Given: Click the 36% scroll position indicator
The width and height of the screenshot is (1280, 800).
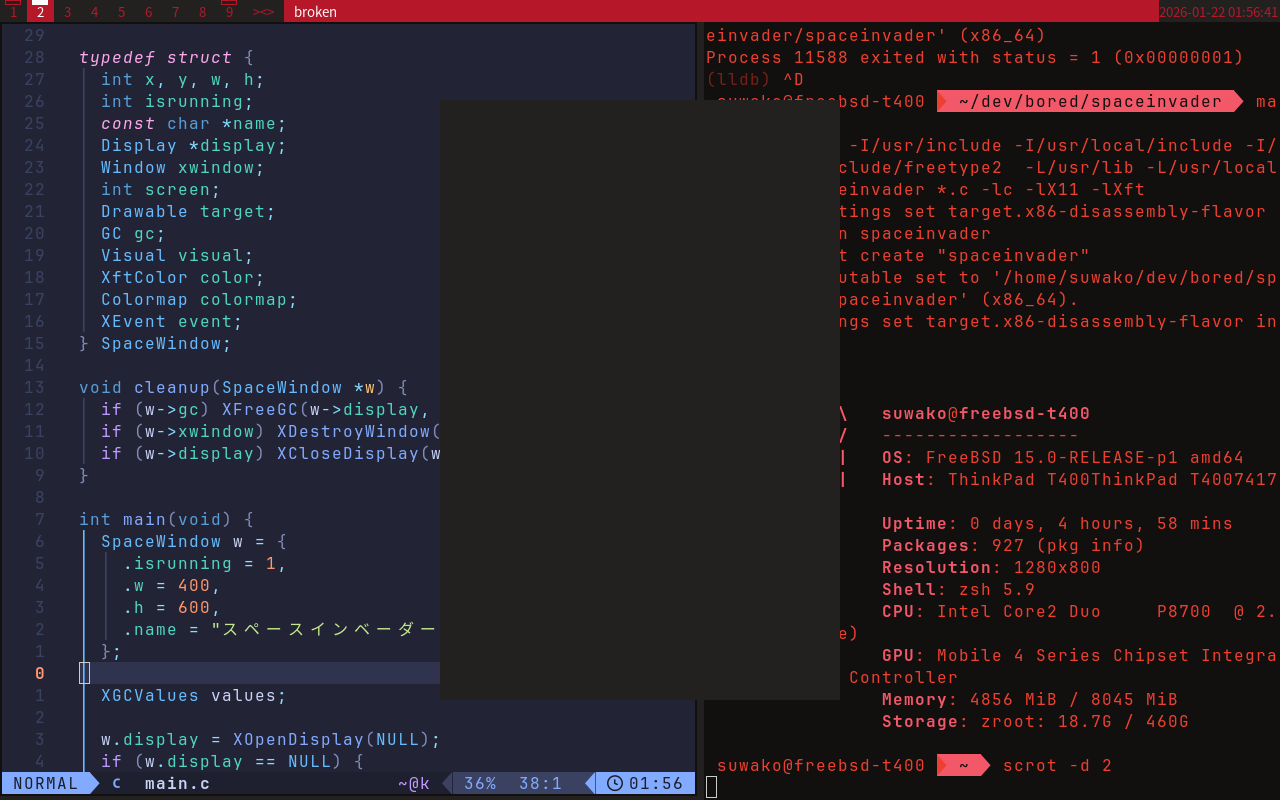Looking at the screenshot, I should (x=480, y=784).
